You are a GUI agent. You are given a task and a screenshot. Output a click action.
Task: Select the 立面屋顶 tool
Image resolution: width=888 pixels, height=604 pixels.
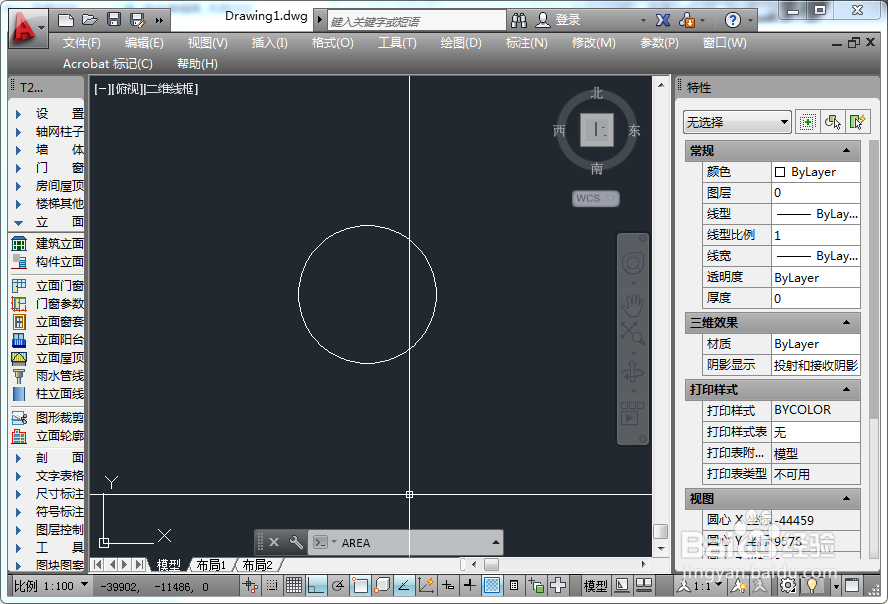48,358
